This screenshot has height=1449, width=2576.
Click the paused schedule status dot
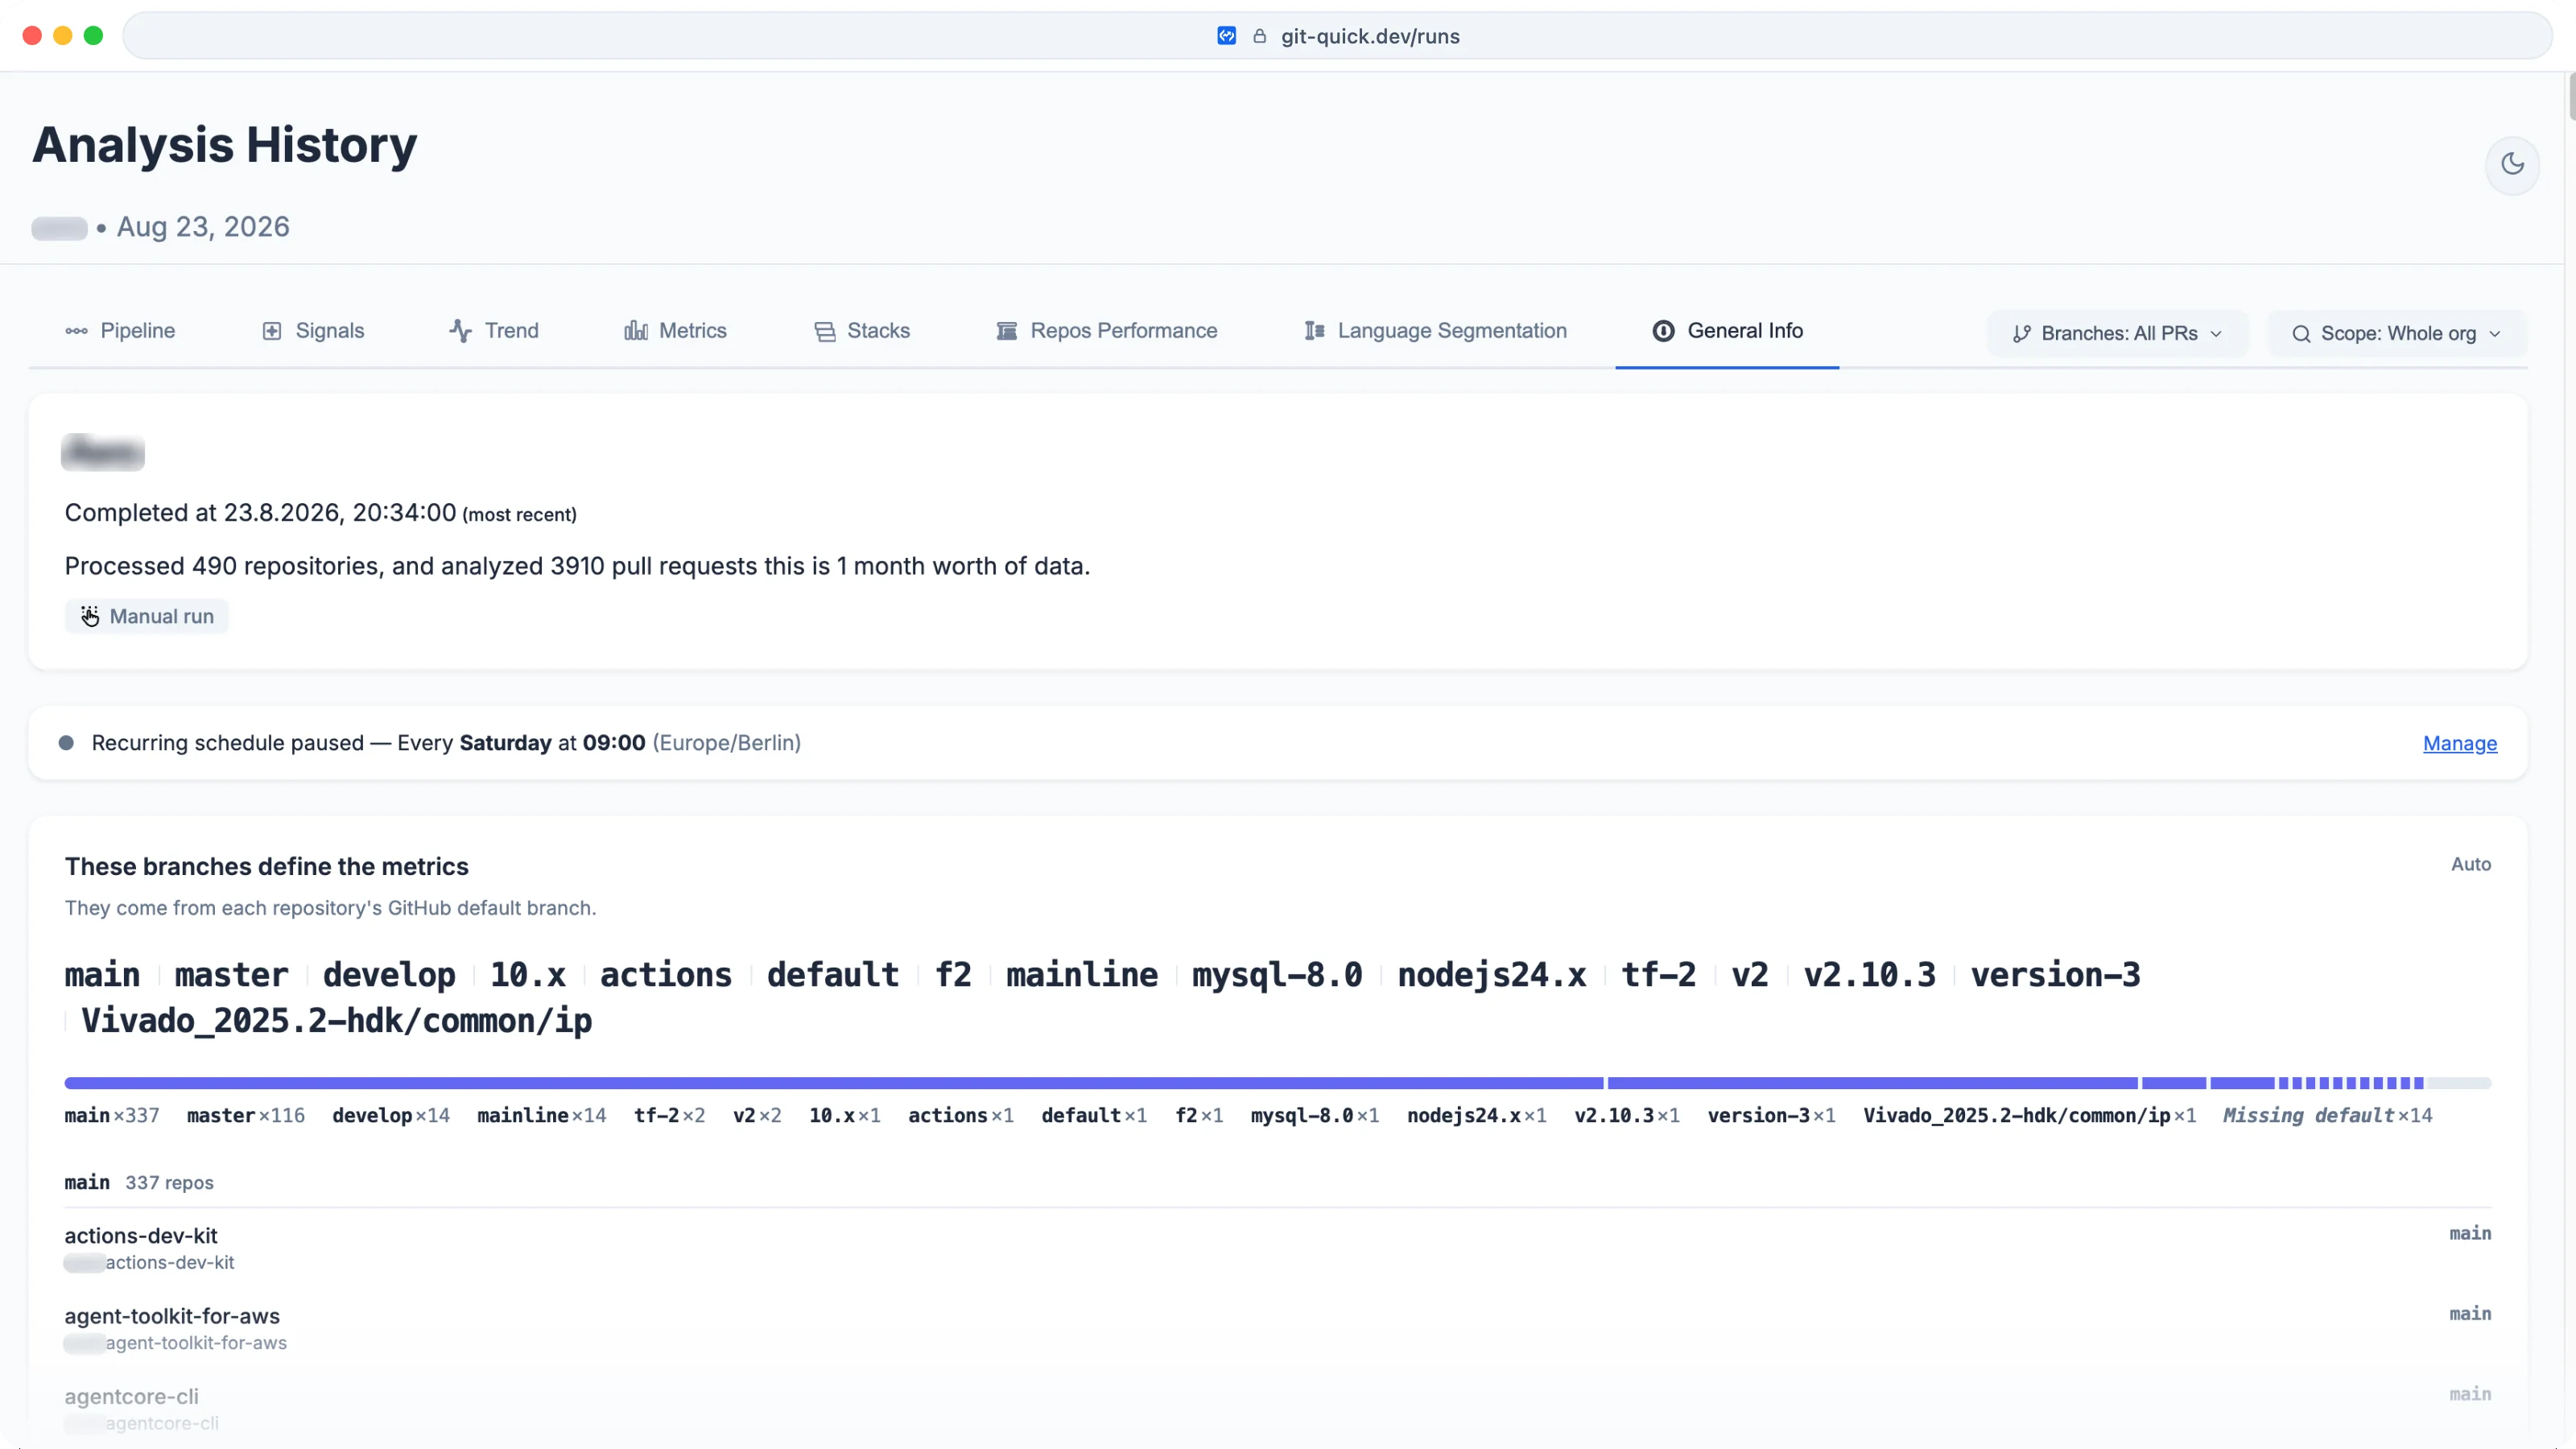click(x=66, y=743)
